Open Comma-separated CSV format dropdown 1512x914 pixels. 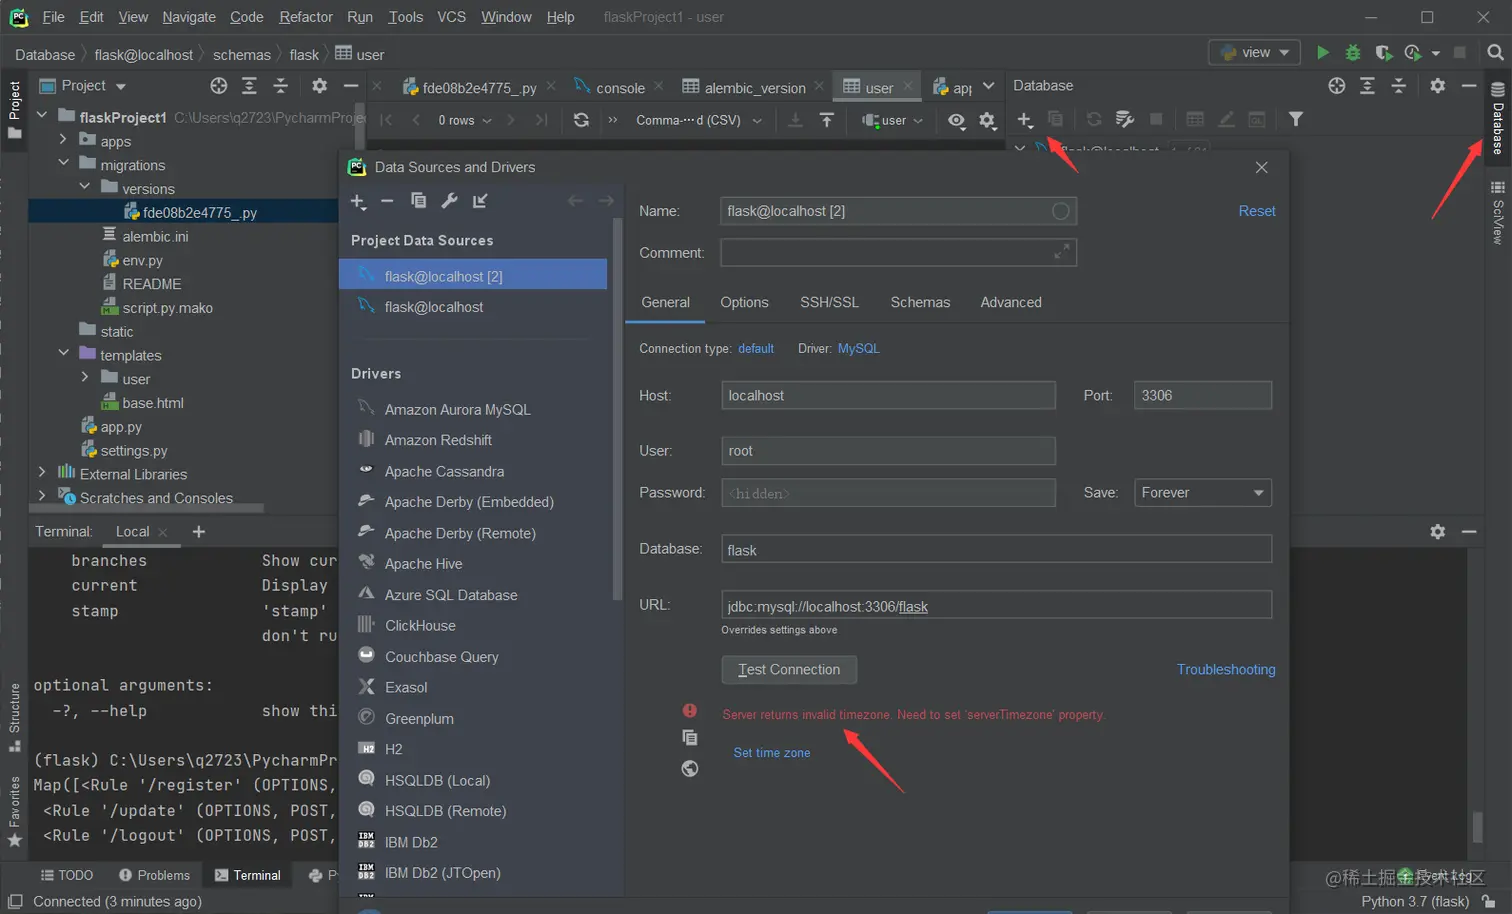coord(698,120)
